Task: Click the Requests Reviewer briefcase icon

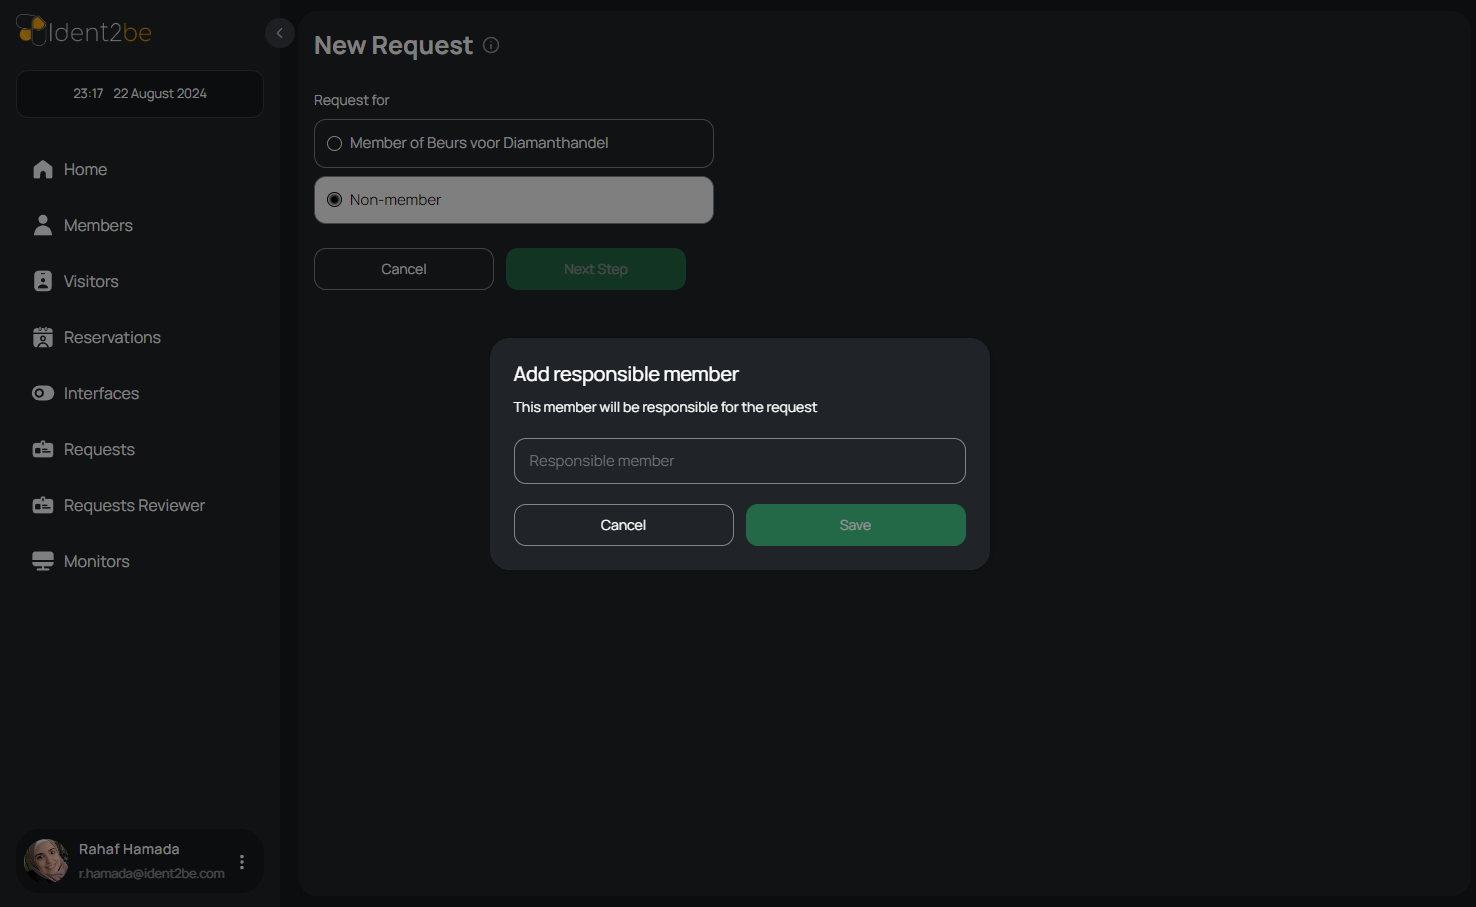Action: coord(42,506)
